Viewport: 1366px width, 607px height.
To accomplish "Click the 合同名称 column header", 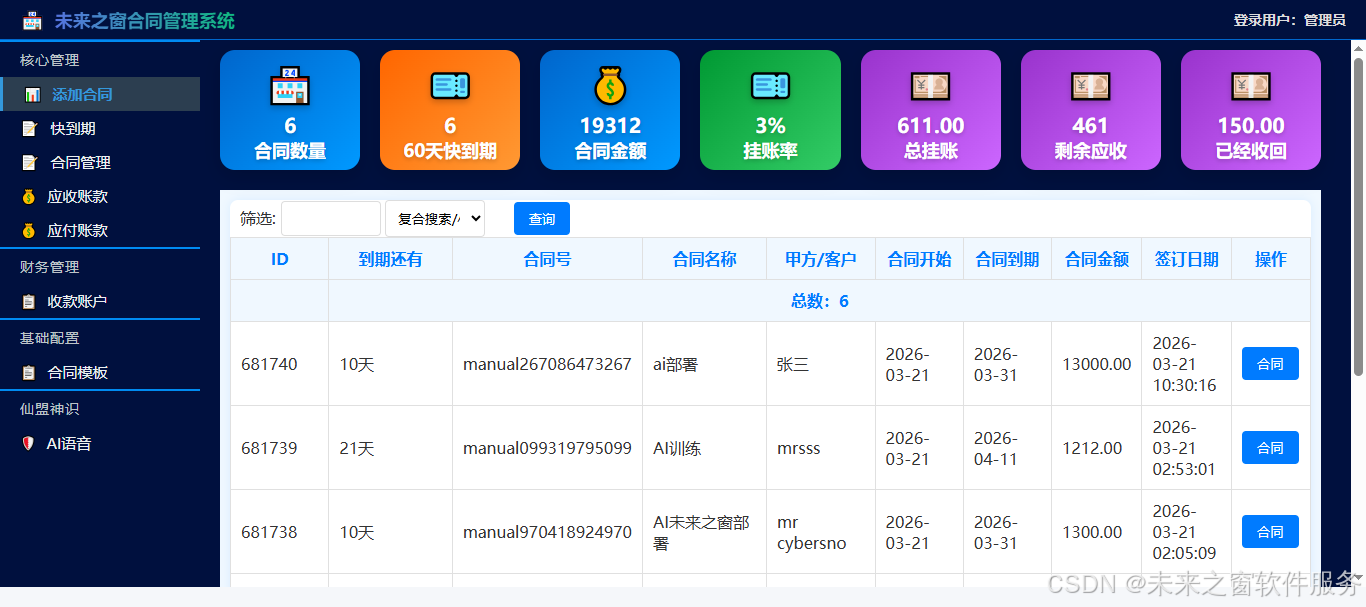I will pos(705,259).
